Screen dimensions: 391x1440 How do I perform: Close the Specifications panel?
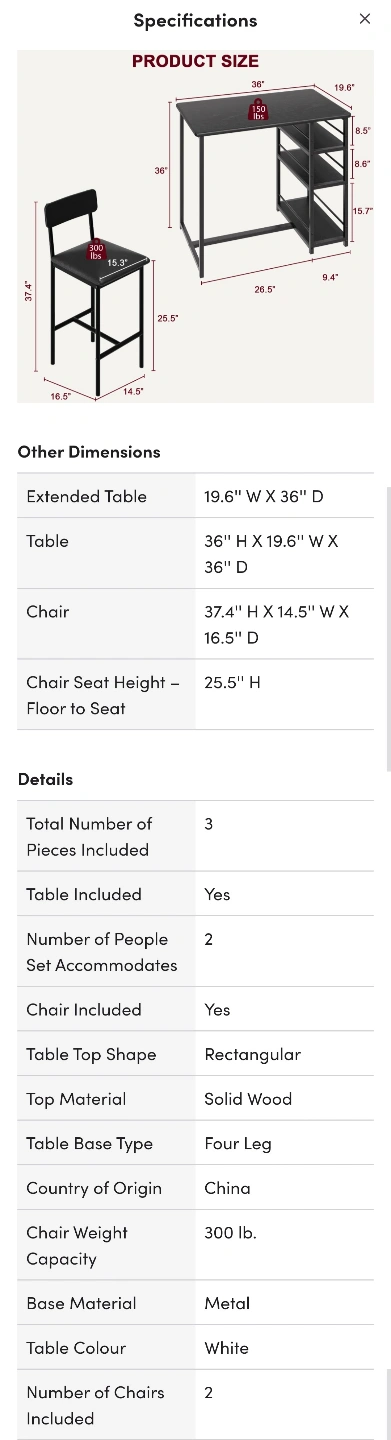pyautogui.click(x=365, y=19)
